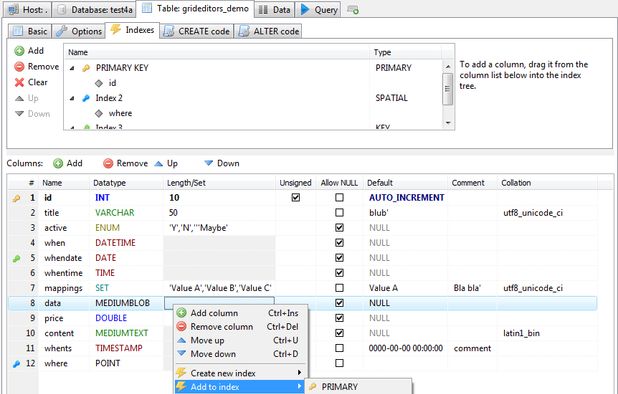This screenshot has height=394, width=618.
Task: Toggle Allow NULL for id column
Action: [x=339, y=197]
